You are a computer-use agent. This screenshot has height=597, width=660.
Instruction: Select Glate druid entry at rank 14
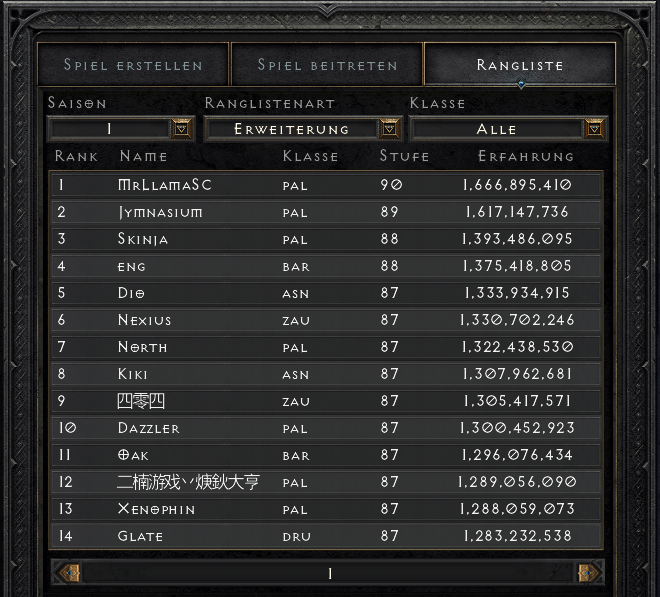326,536
